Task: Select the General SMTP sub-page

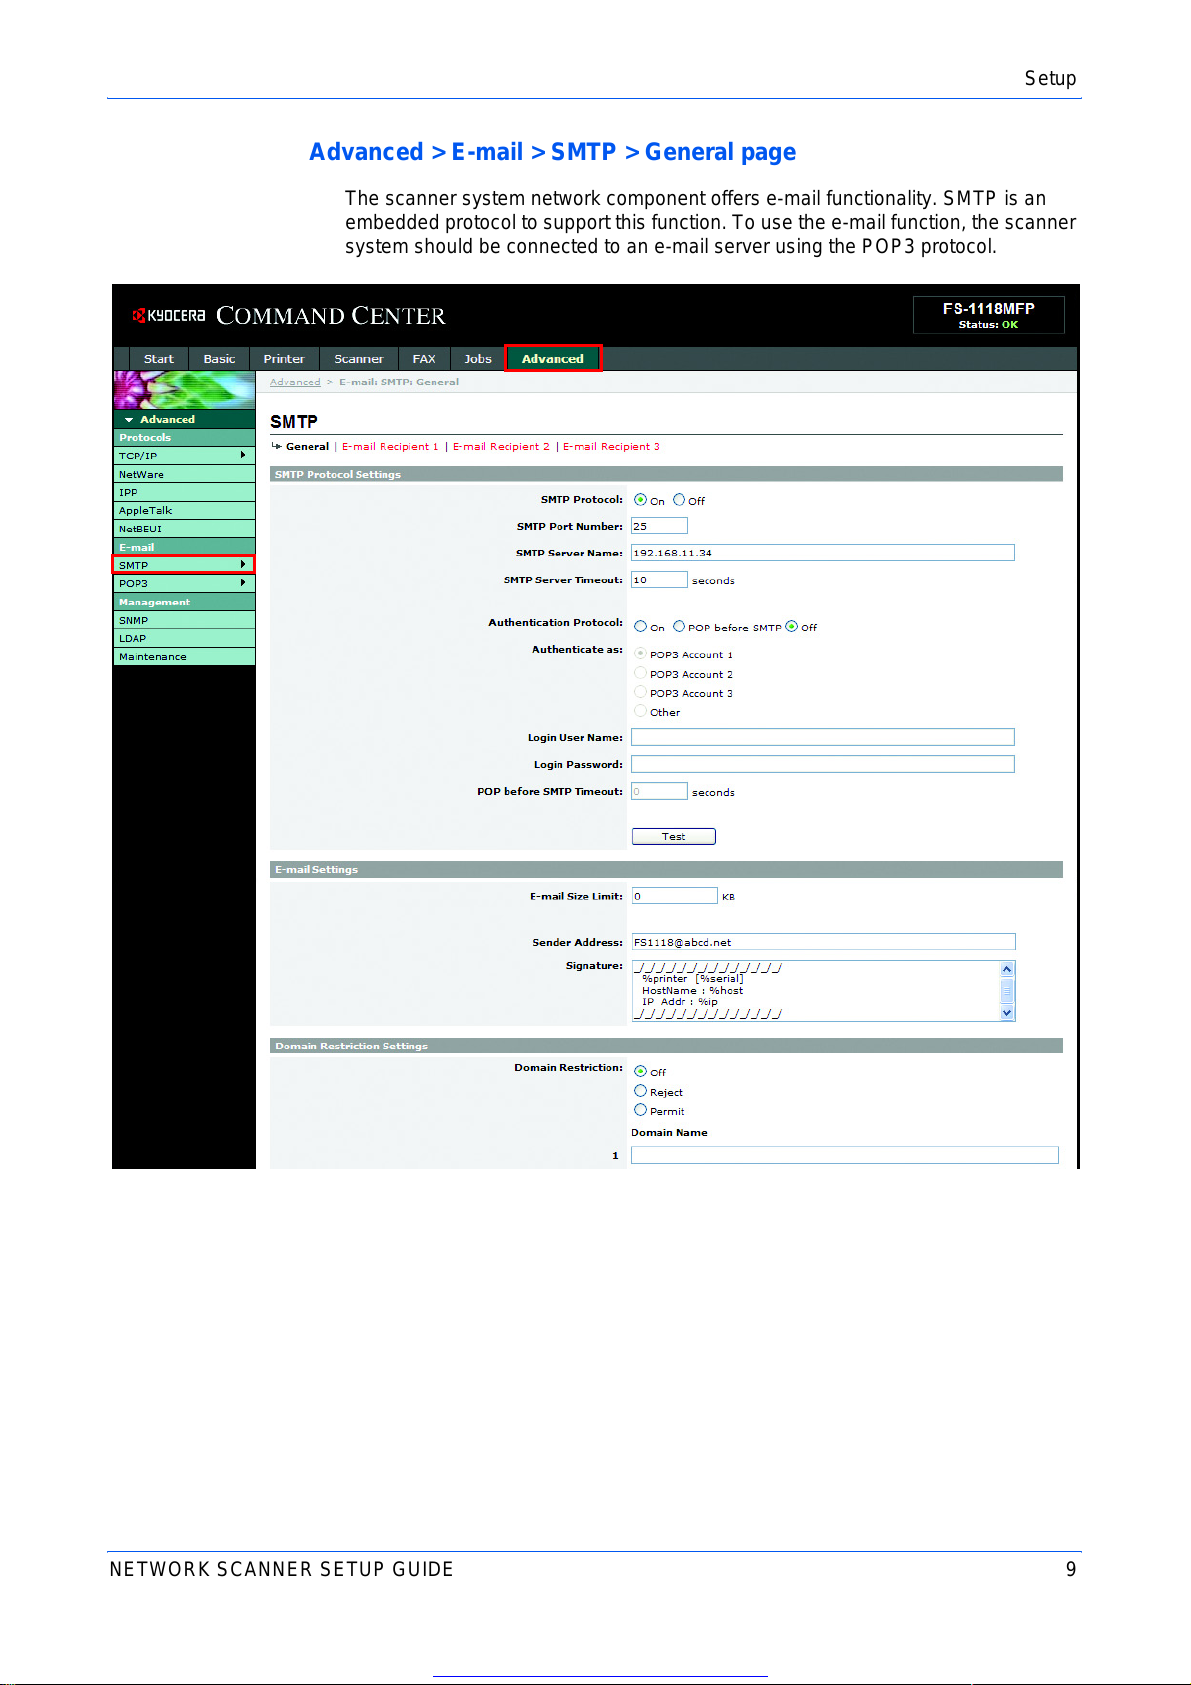Action: 307,447
